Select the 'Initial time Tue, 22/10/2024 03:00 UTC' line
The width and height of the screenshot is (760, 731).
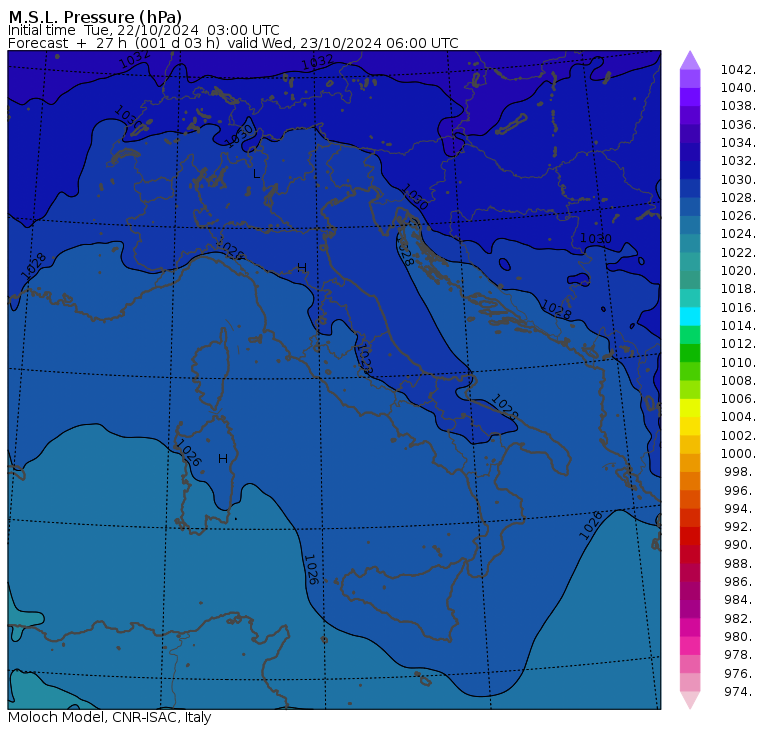tap(143, 30)
